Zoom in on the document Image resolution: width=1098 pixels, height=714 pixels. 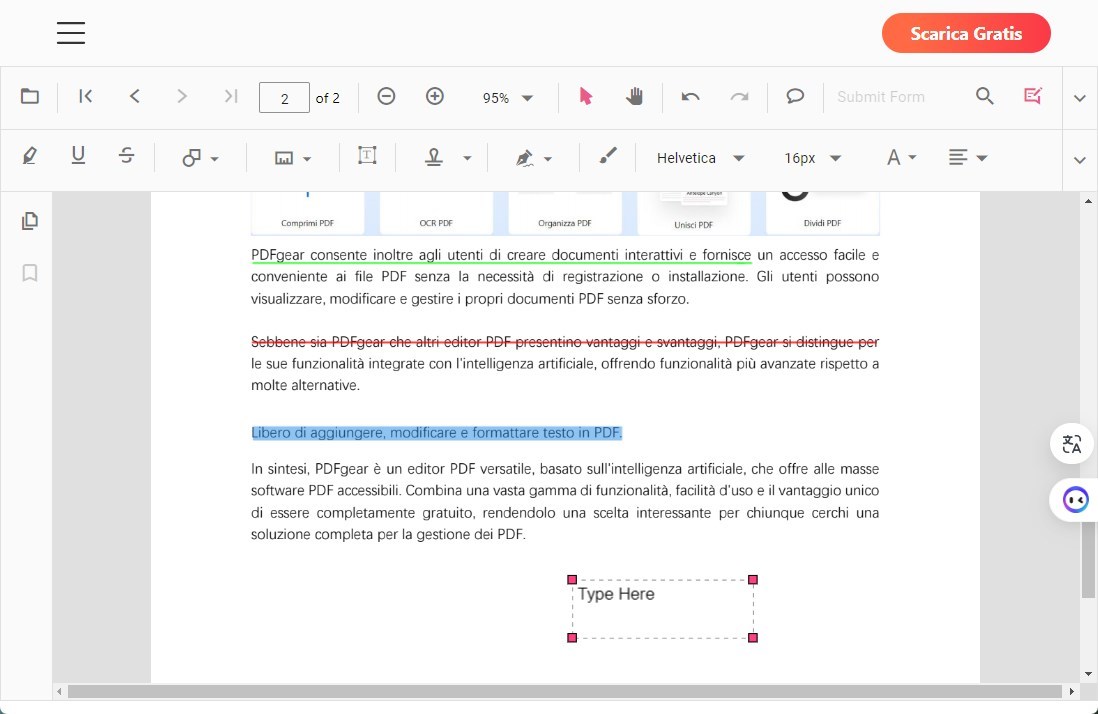click(434, 96)
